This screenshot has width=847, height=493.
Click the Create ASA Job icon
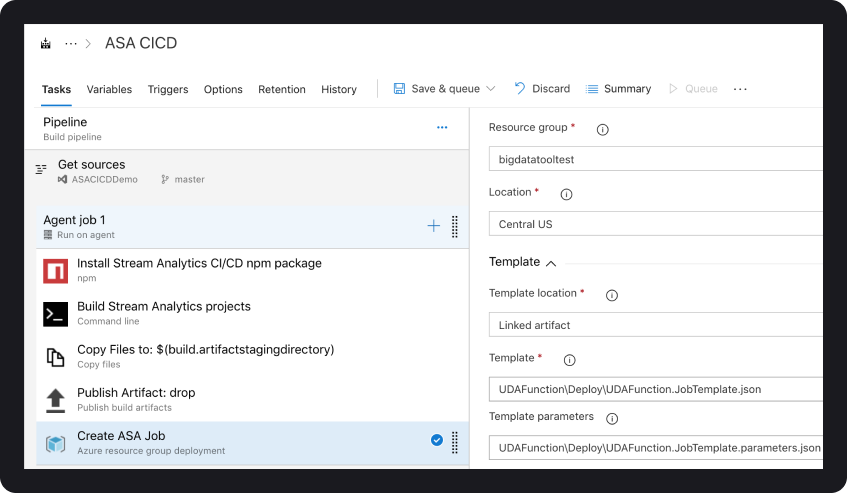[x=56, y=443]
